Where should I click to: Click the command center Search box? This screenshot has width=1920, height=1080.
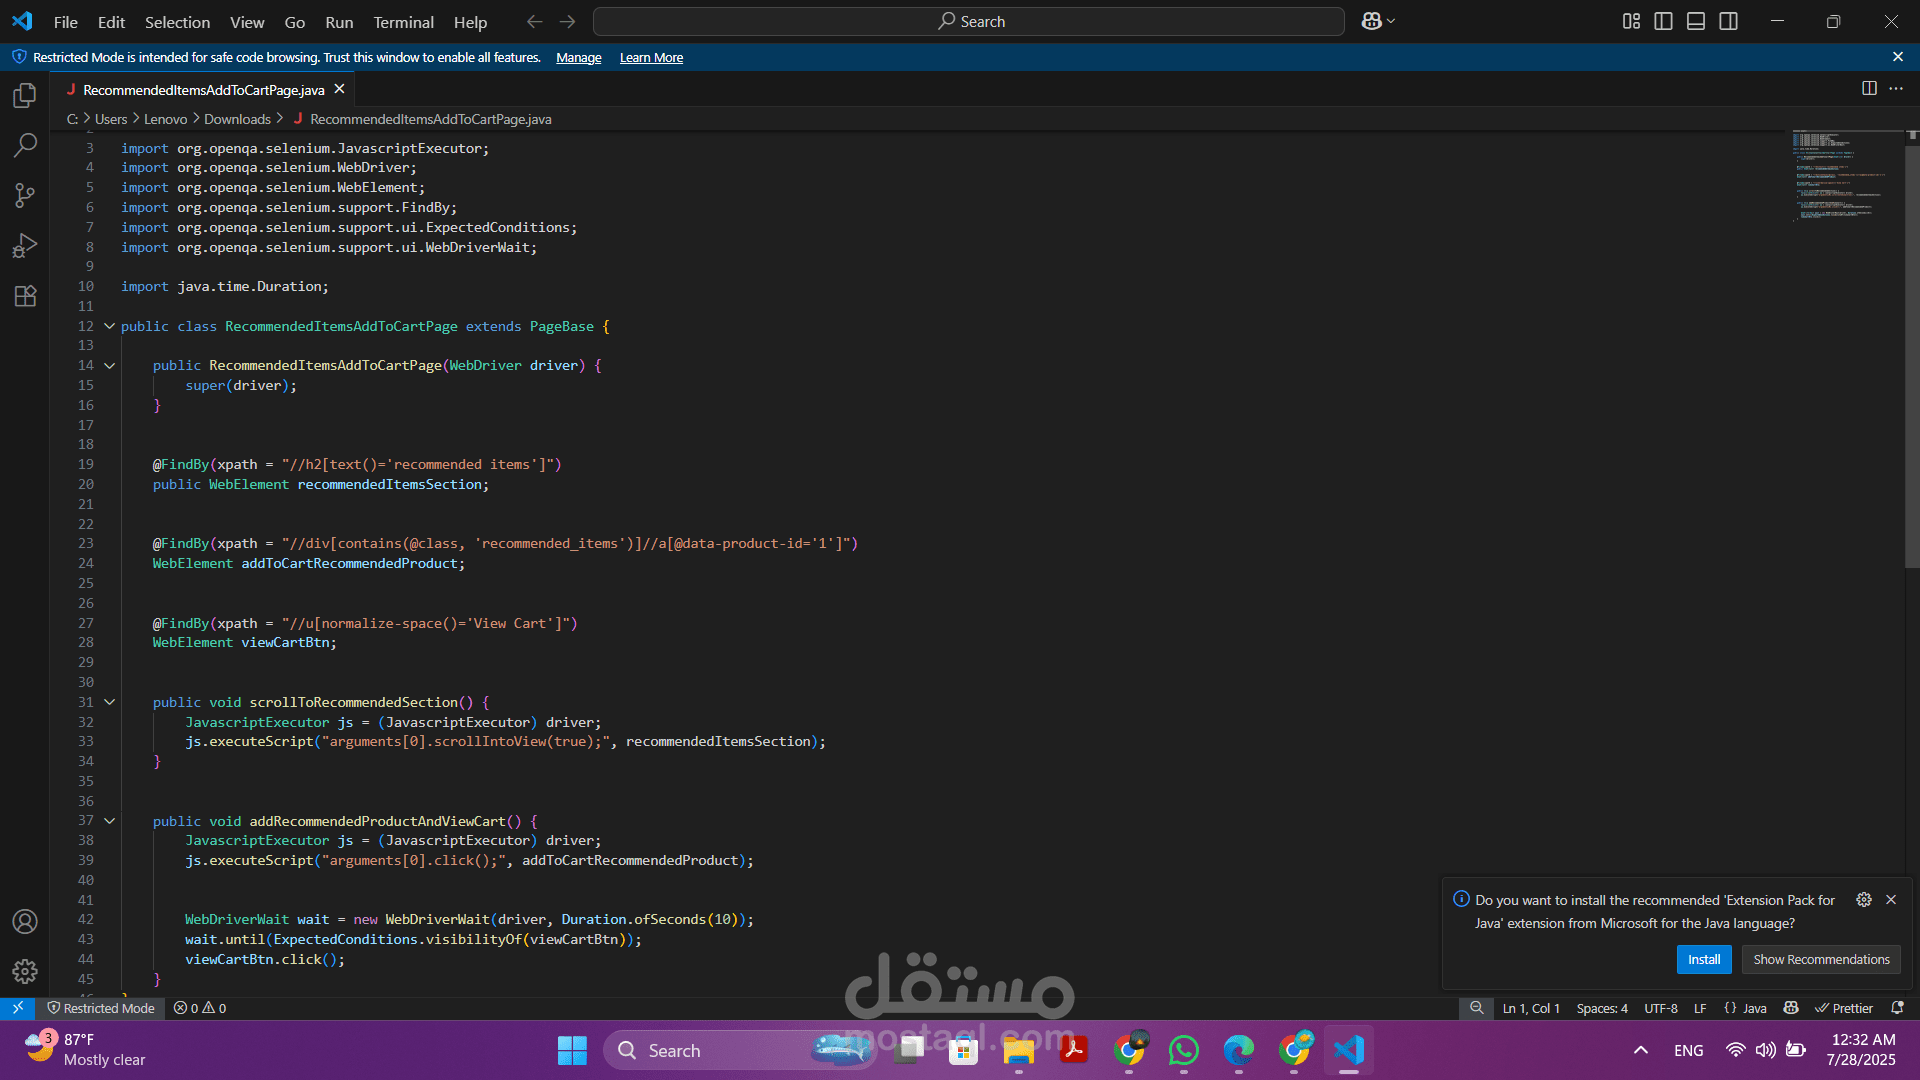tap(968, 21)
